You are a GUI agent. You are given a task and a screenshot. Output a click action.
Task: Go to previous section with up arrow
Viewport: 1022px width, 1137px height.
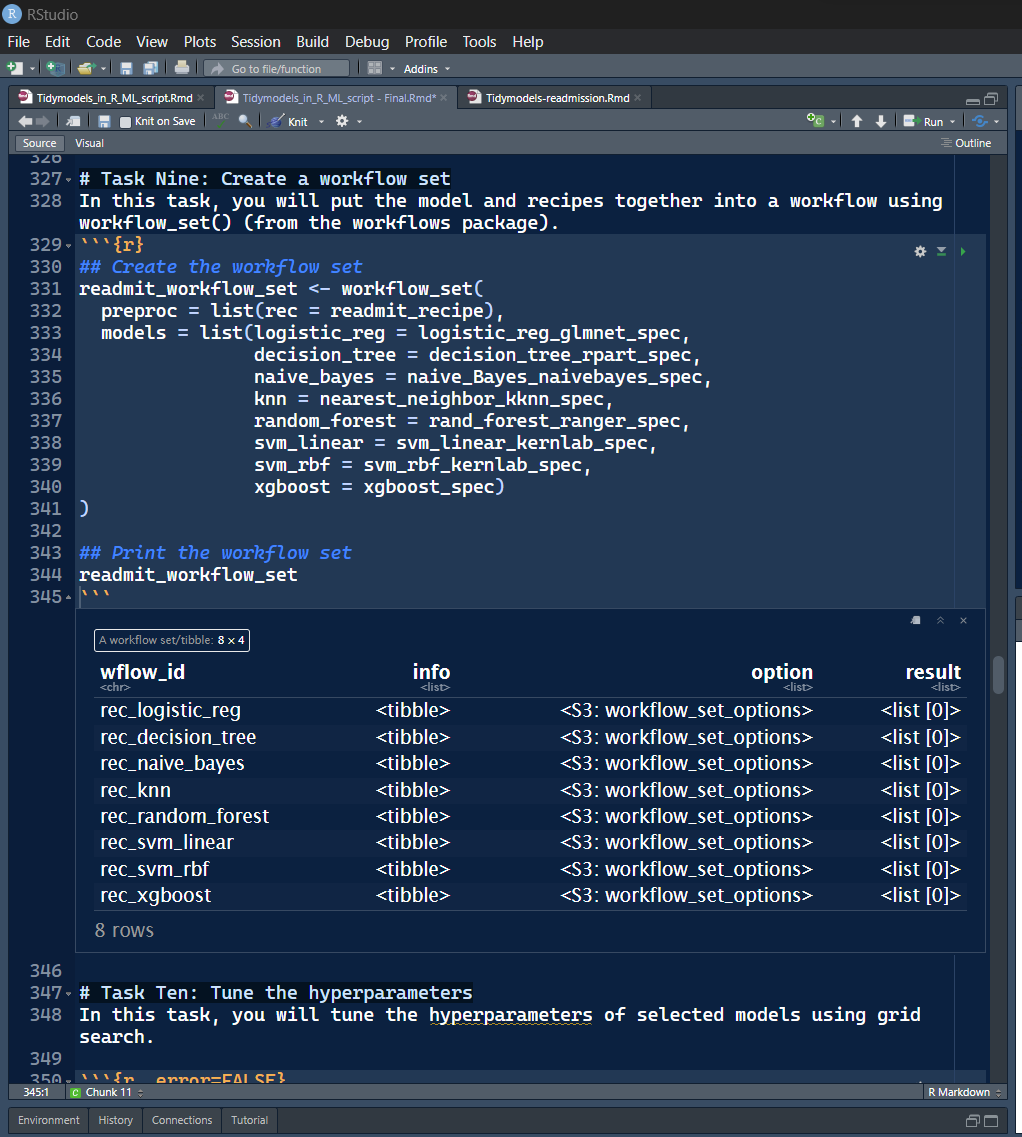pos(857,121)
